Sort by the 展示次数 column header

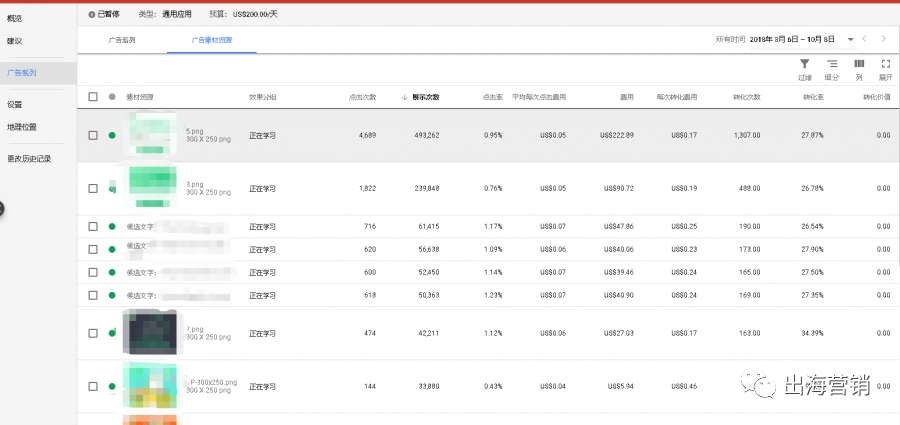pyautogui.click(x=425, y=97)
